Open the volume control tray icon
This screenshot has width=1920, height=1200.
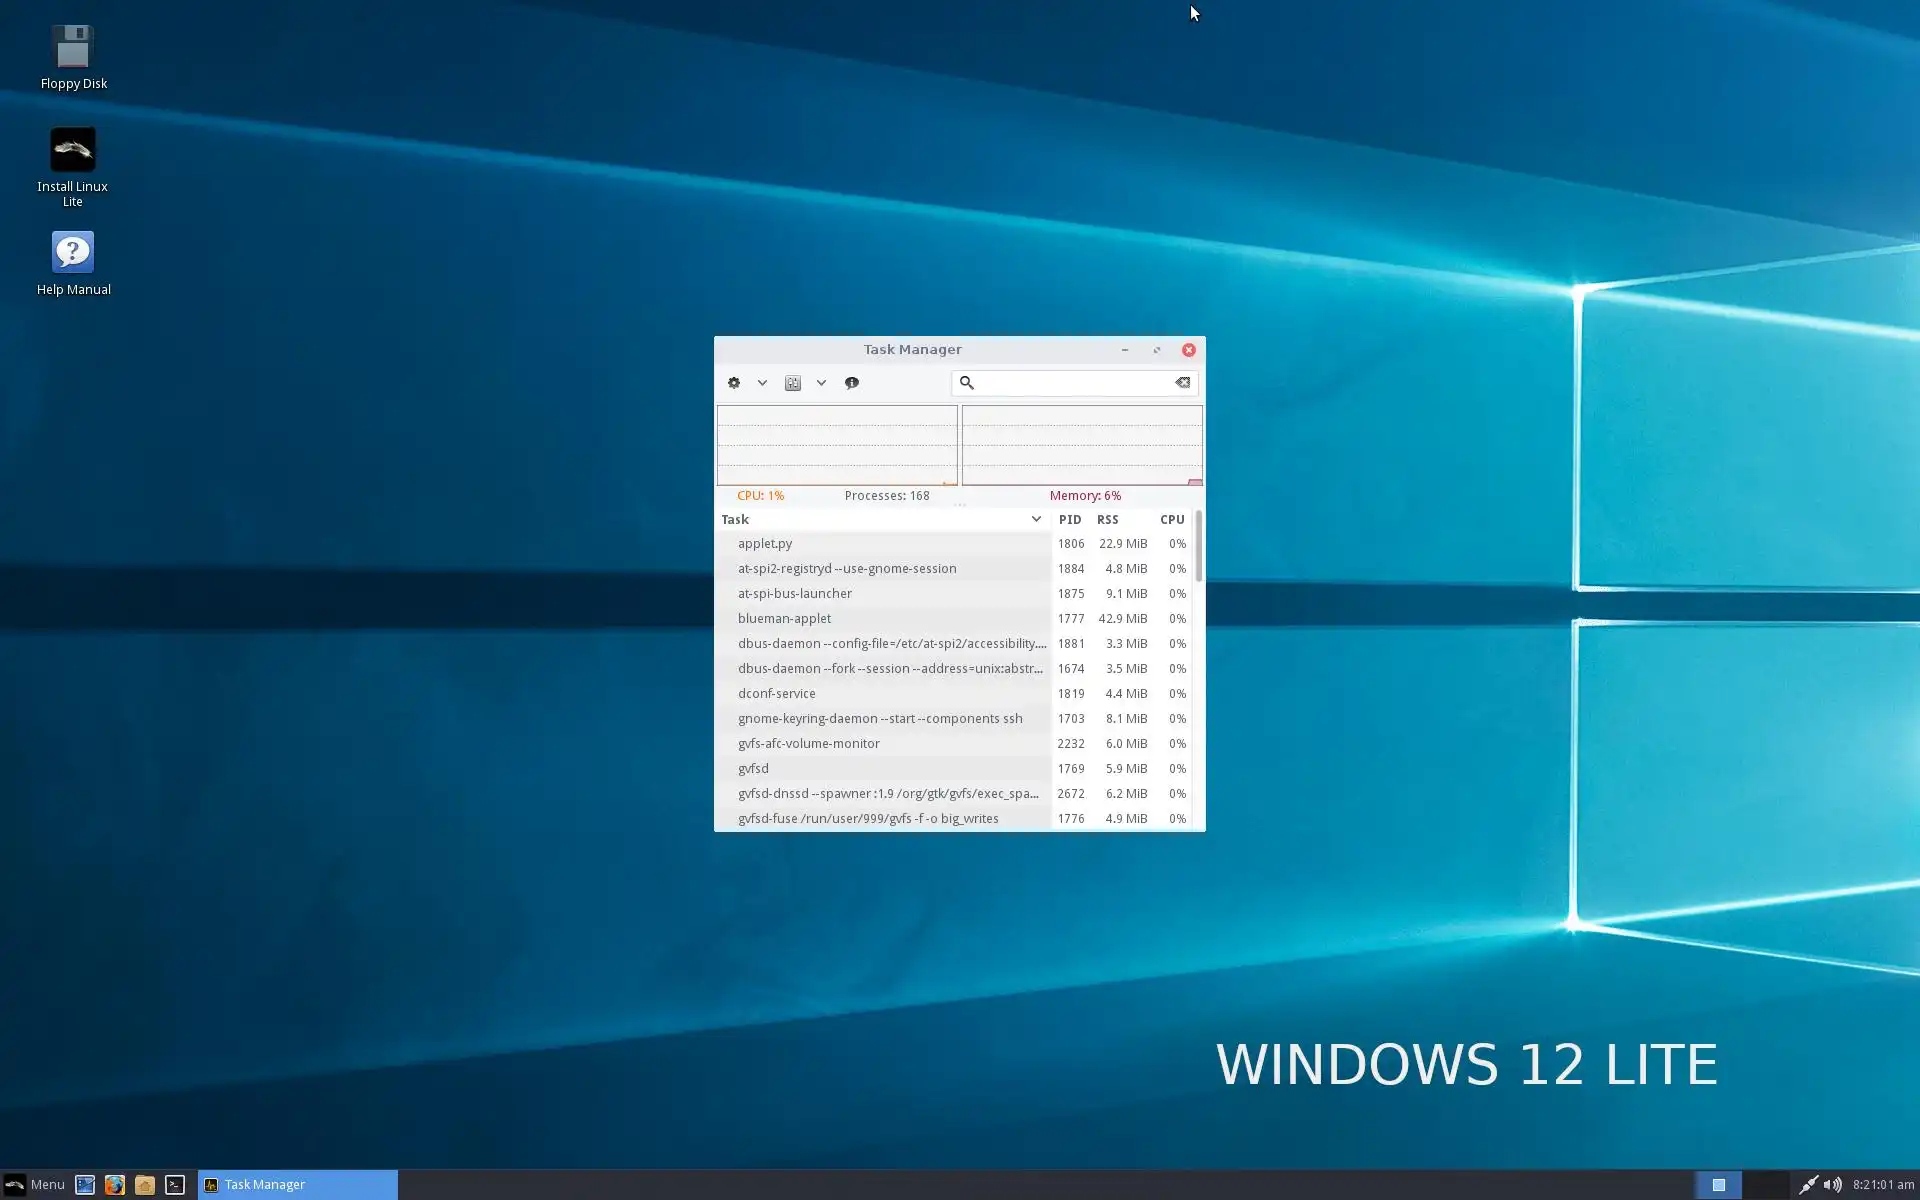pyautogui.click(x=1832, y=1185)
